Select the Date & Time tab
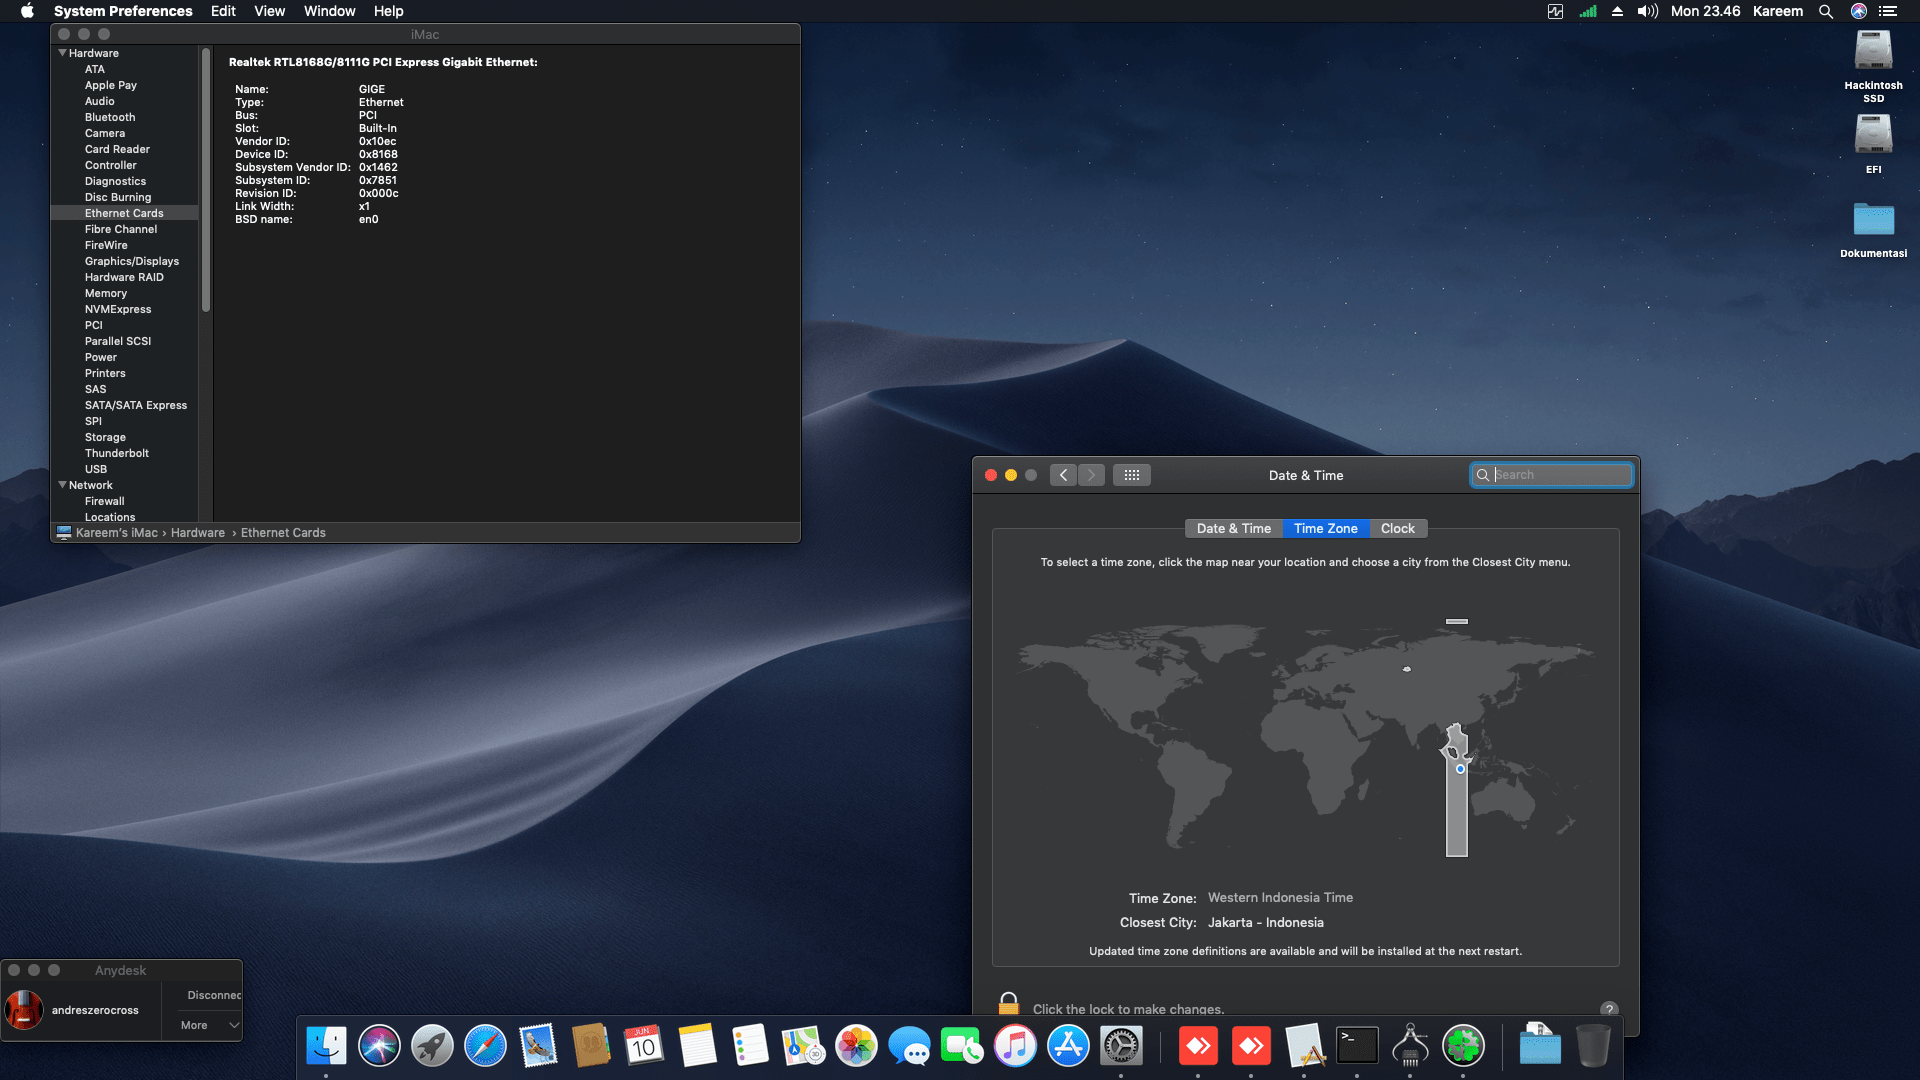 coord(1233,528)
